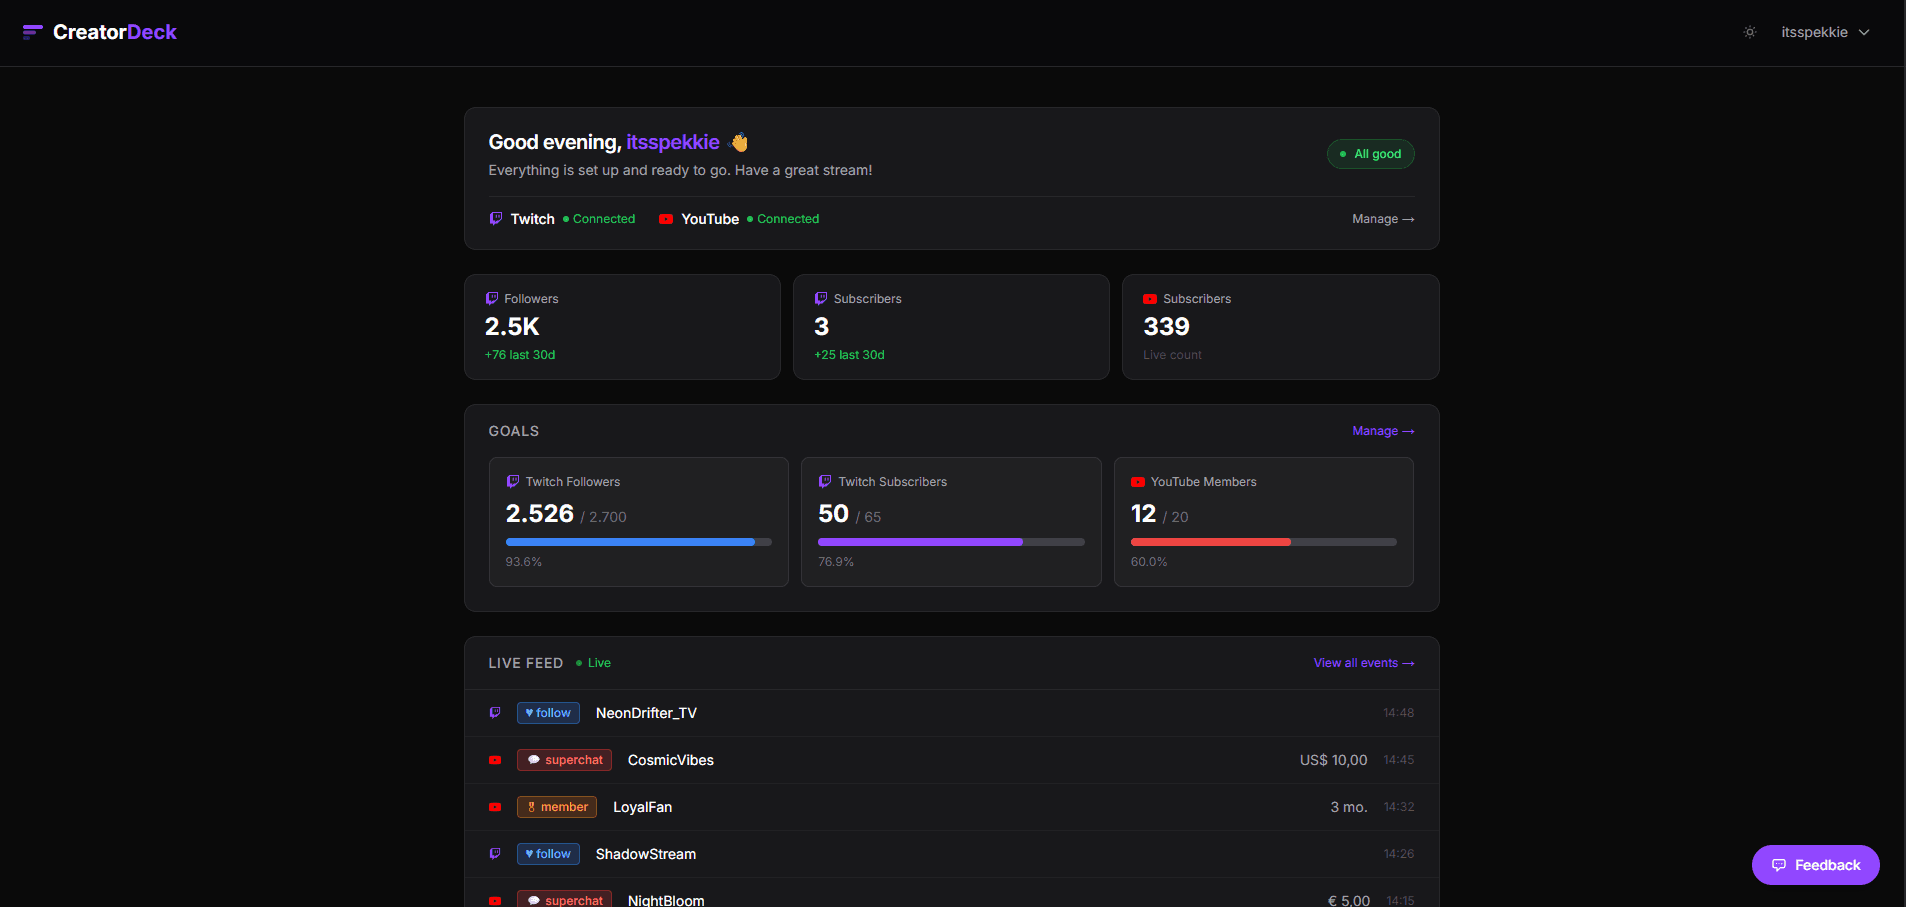Click NeonDrifter_TV username
This screenshot has height=907, width=1906.
646,713
